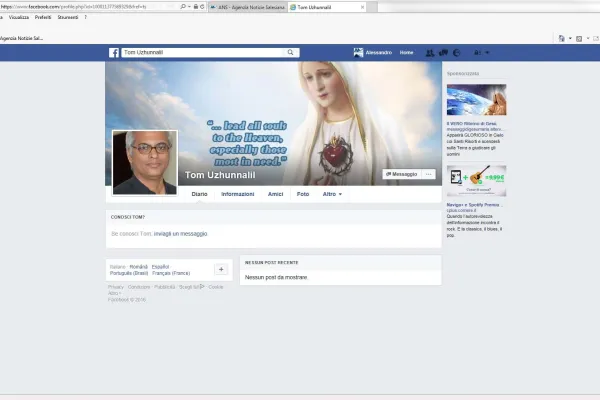The image size is (600, 400).
Task: Click Tom Uzhunnalil's profile picture
Action: pyautogui.click(x=144, y=162)
